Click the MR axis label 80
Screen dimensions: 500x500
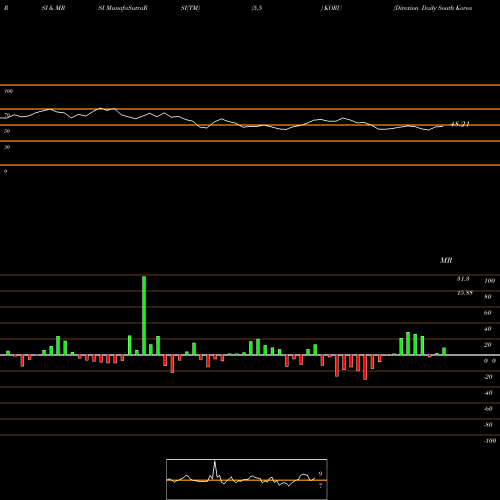point(488,297)
